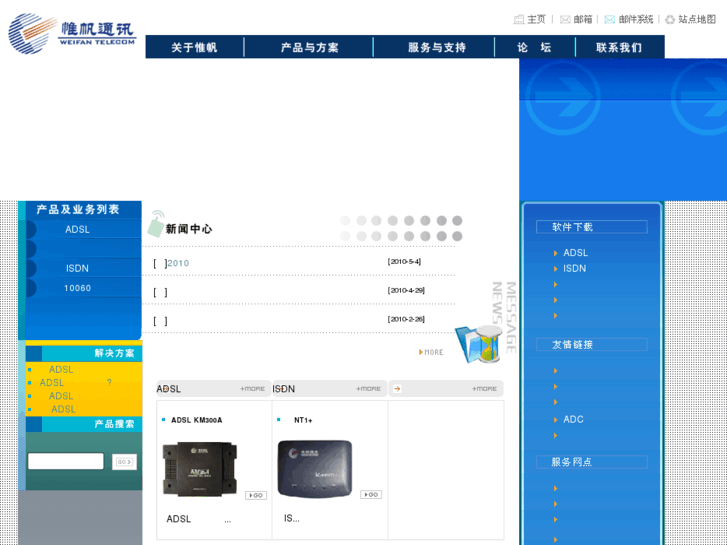Click the envelope icon beside 邮箱

point(565,19)
